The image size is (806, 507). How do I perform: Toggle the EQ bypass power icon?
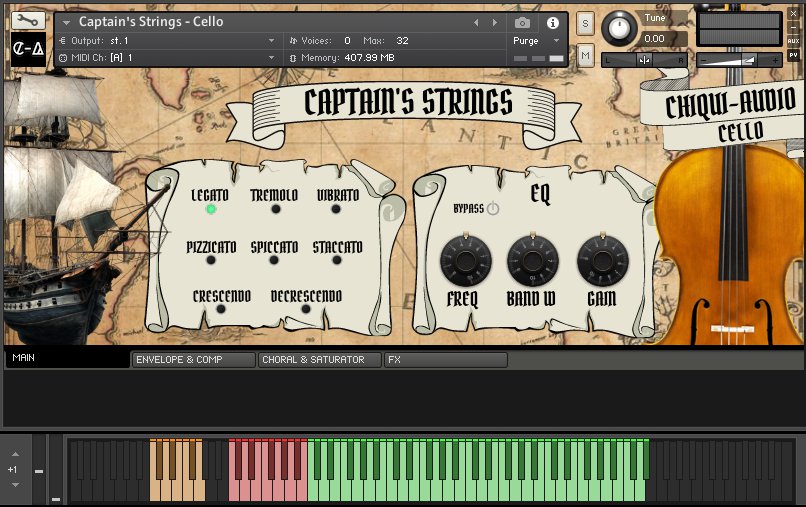tap(493, 209)
